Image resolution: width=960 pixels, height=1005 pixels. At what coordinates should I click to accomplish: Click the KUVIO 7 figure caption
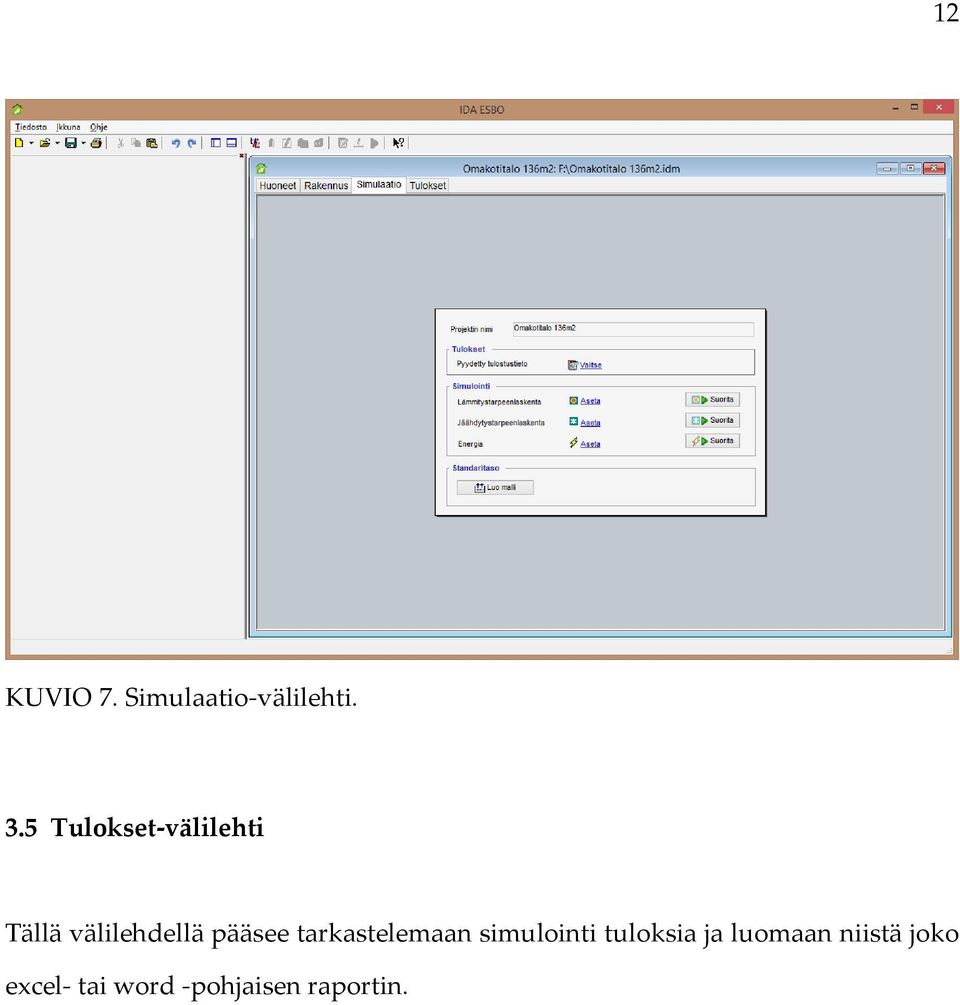[181, 697]
